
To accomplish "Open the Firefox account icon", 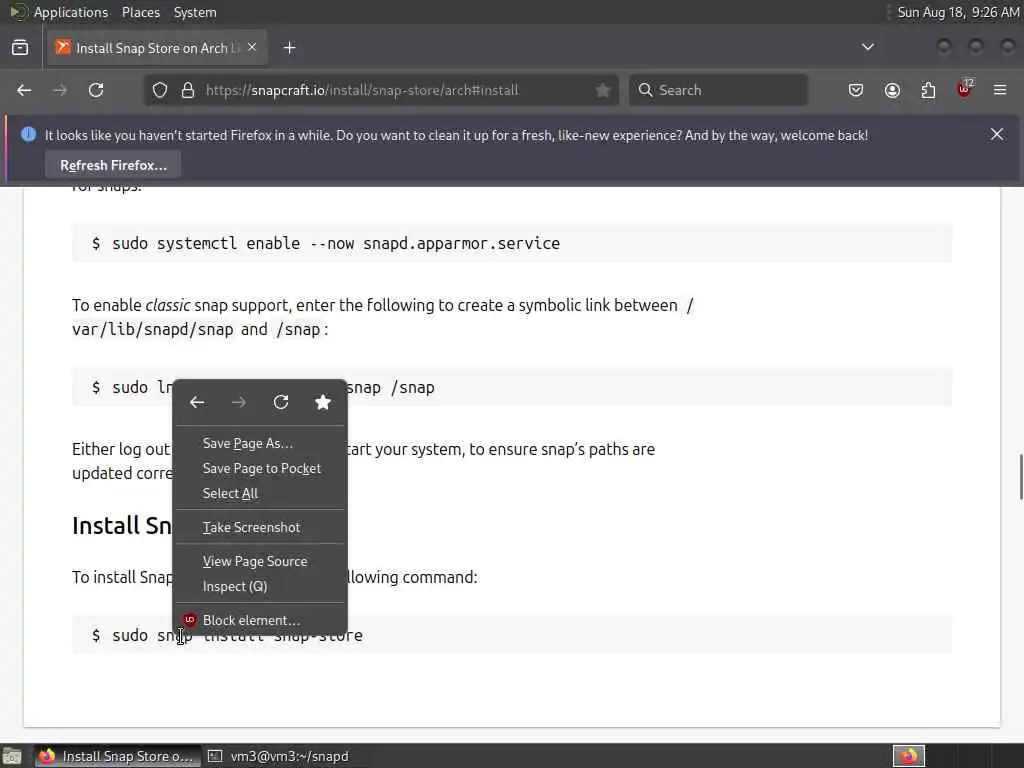I will (892, 90).
